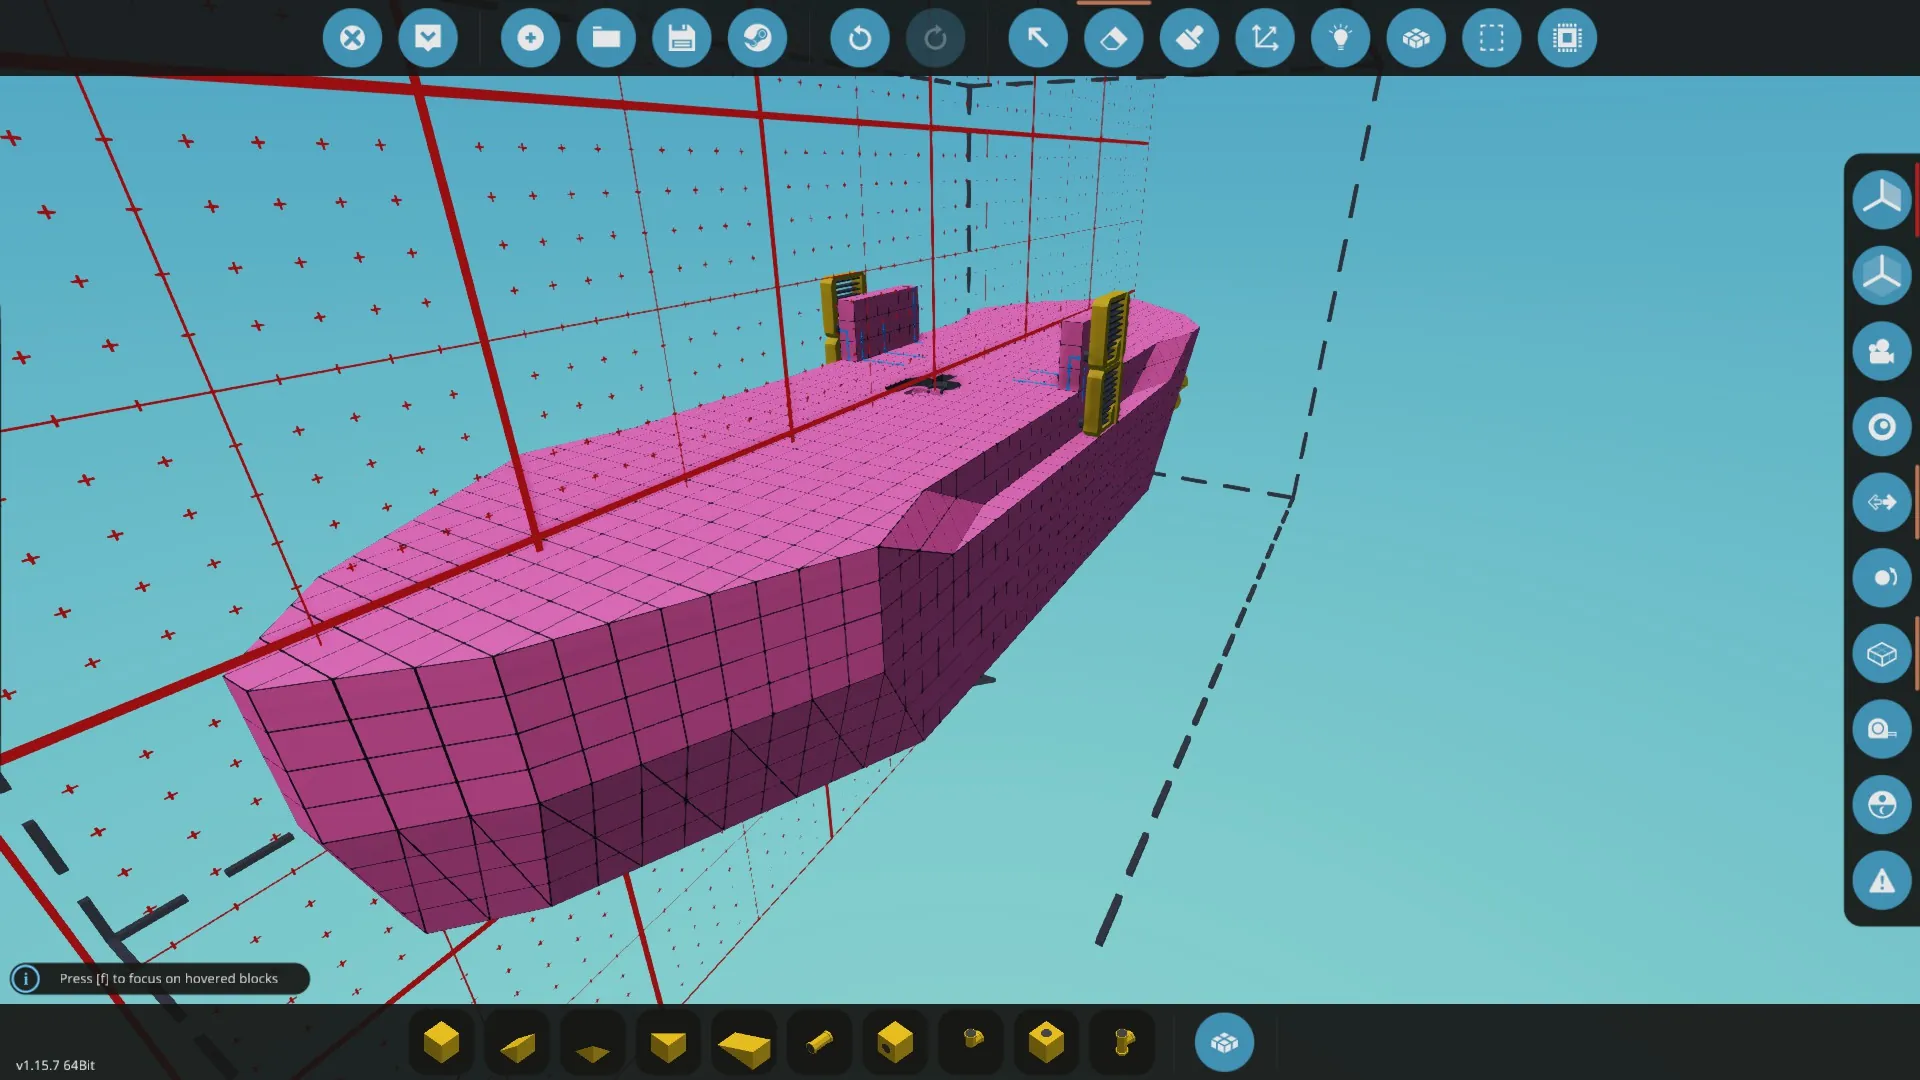
Task: Save vehicle with floppy disk icon
Action: click(682, 38)
